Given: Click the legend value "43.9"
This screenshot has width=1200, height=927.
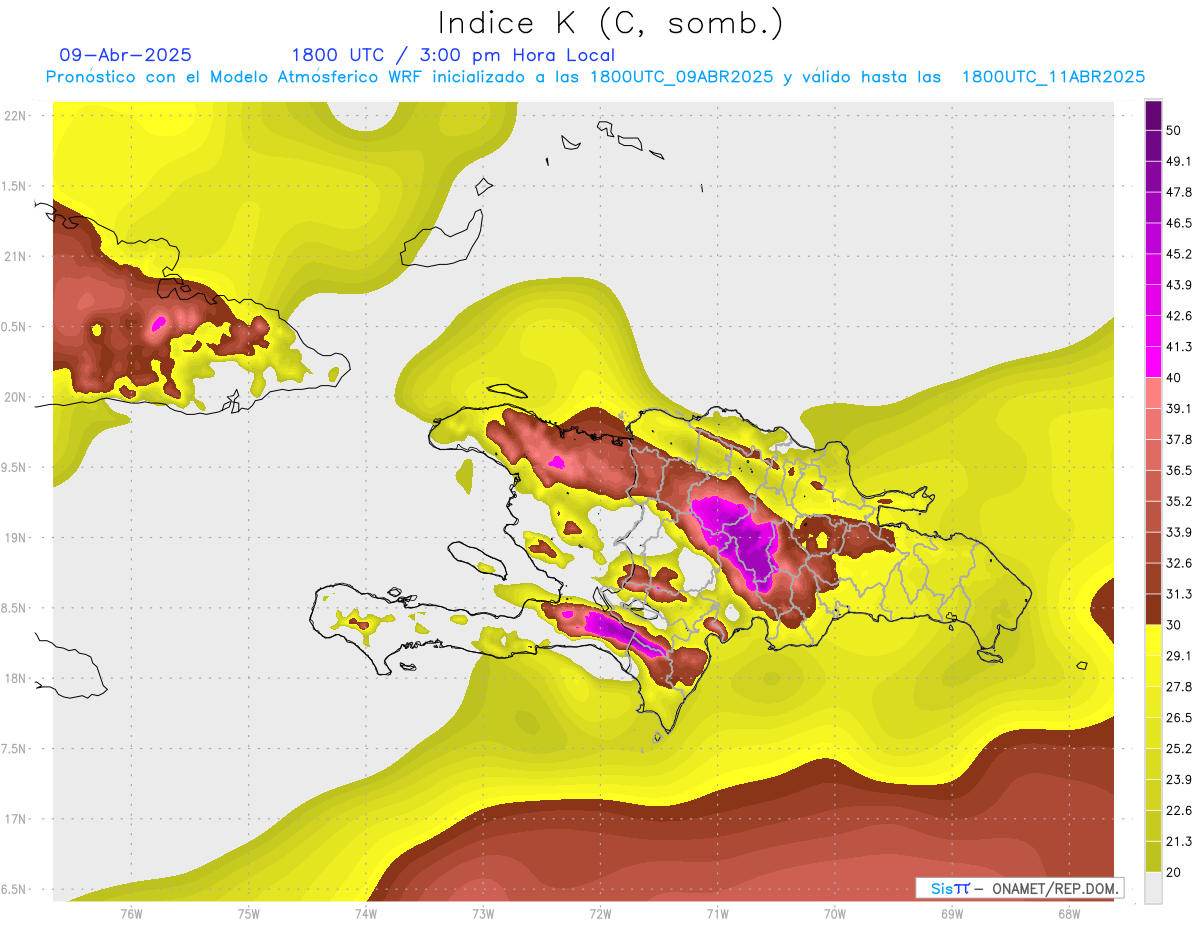Looking at the screenshot, I should (x=1179, y=285).
